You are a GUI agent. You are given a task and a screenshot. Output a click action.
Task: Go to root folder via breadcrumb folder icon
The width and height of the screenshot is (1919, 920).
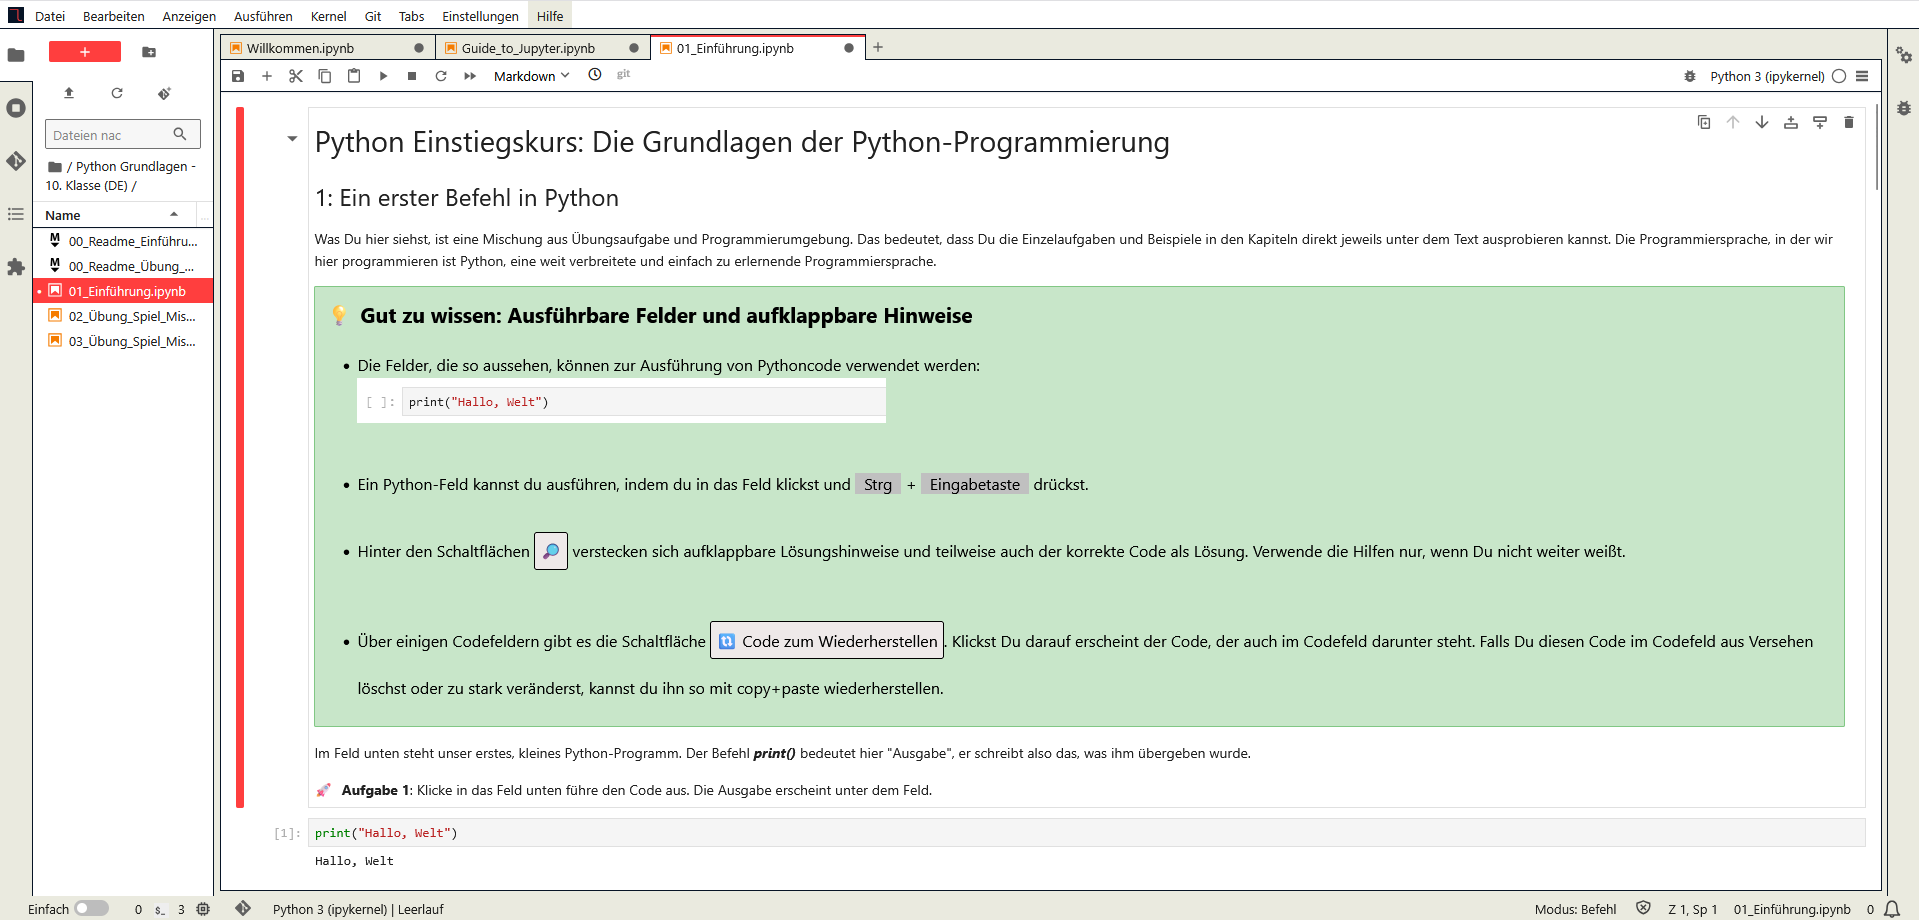click(55, 167)
